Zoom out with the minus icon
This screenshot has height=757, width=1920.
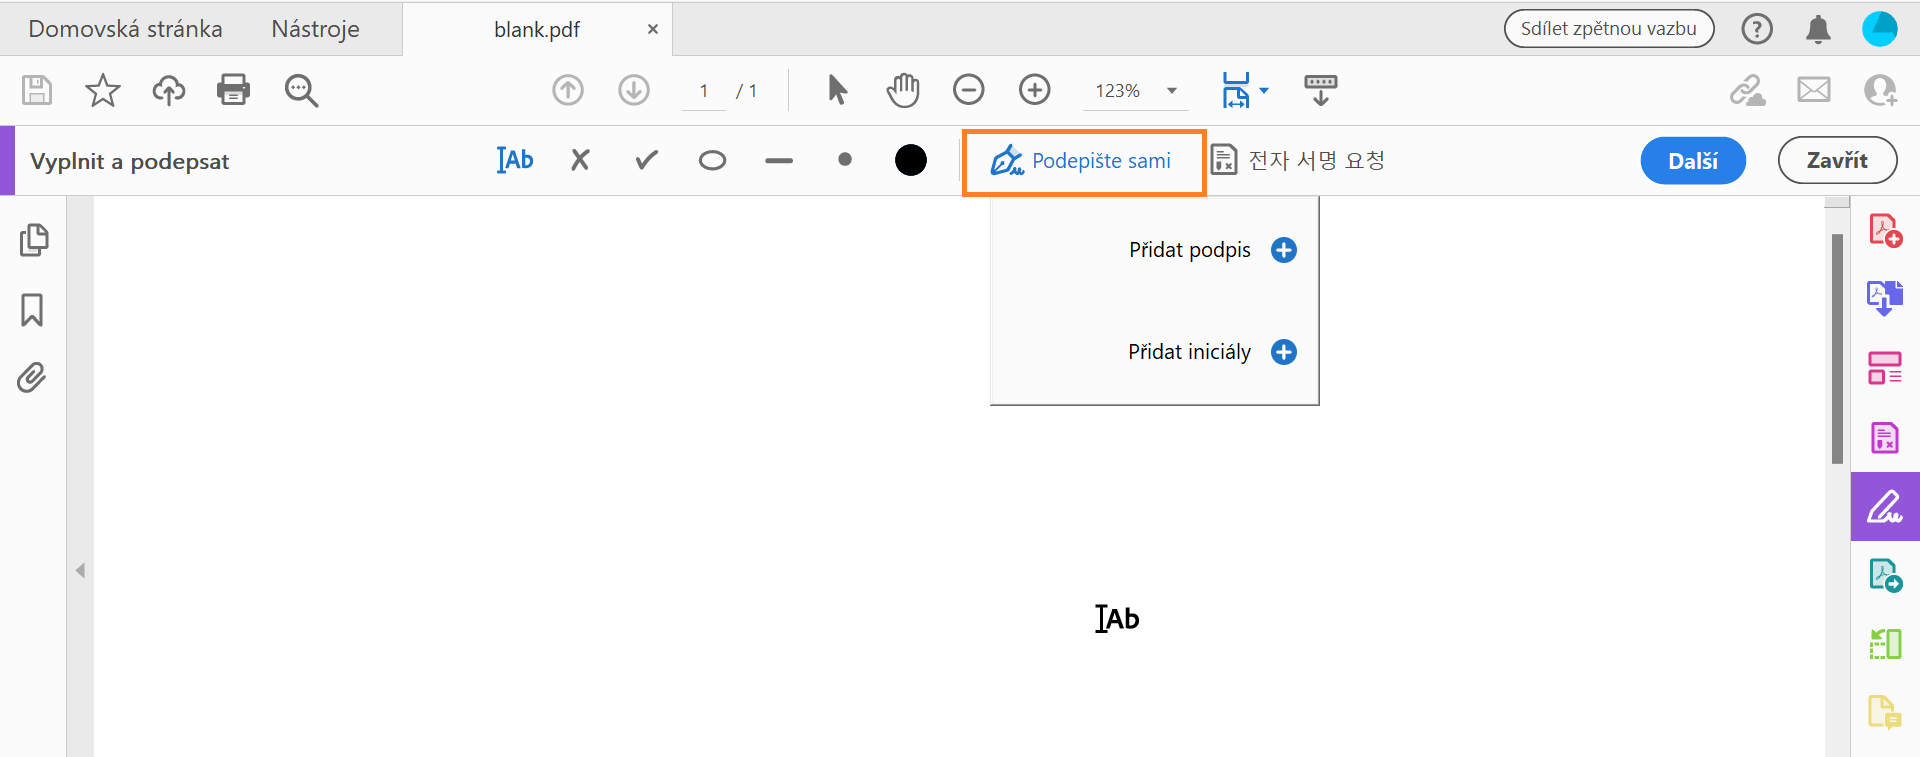[x=969, y=90]
